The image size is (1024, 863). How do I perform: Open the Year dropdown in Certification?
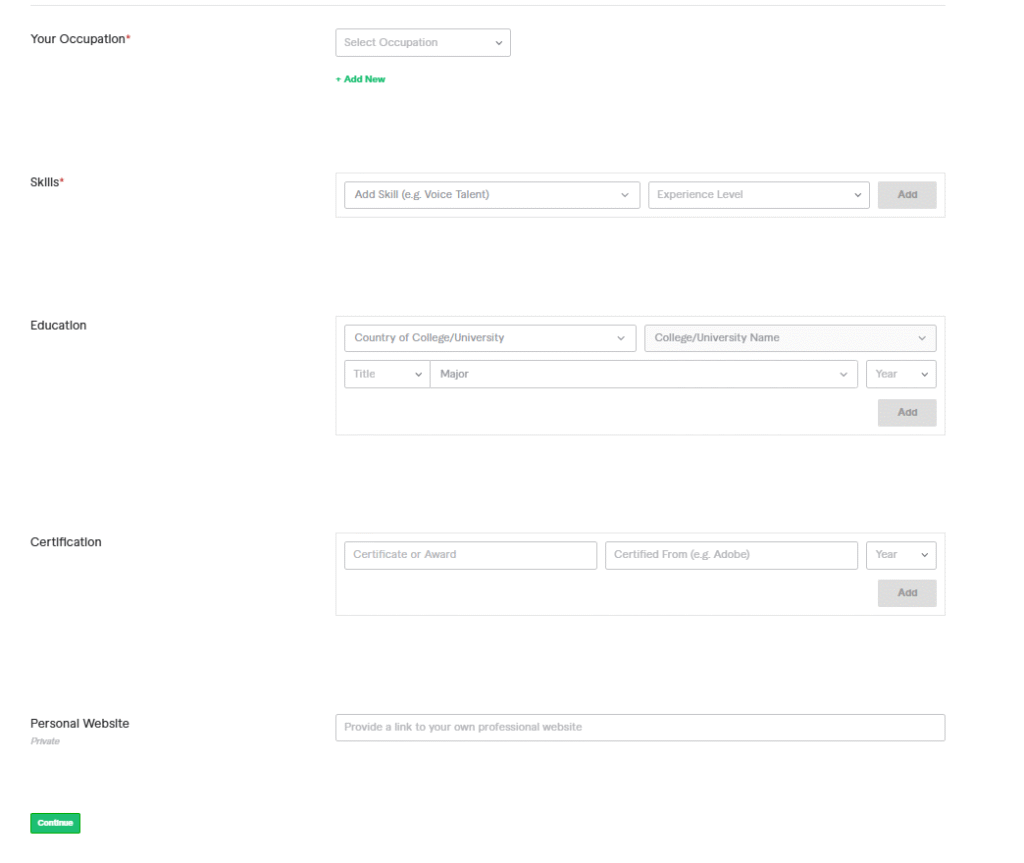tap(900, 555)
